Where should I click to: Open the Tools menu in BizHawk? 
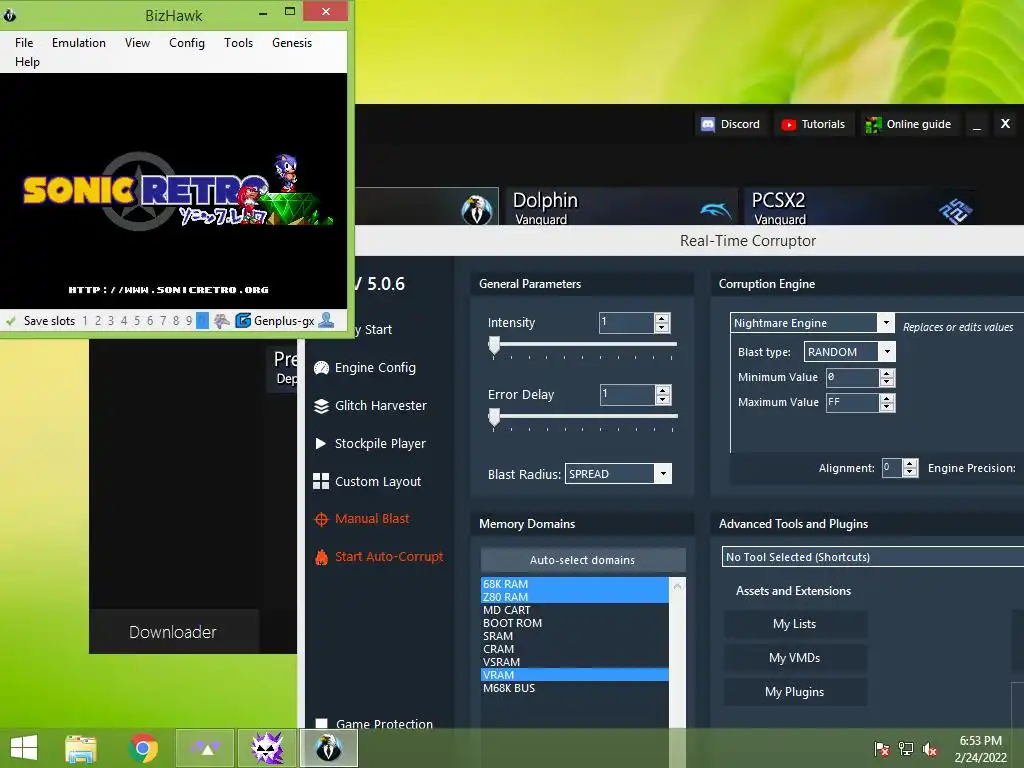238,43
